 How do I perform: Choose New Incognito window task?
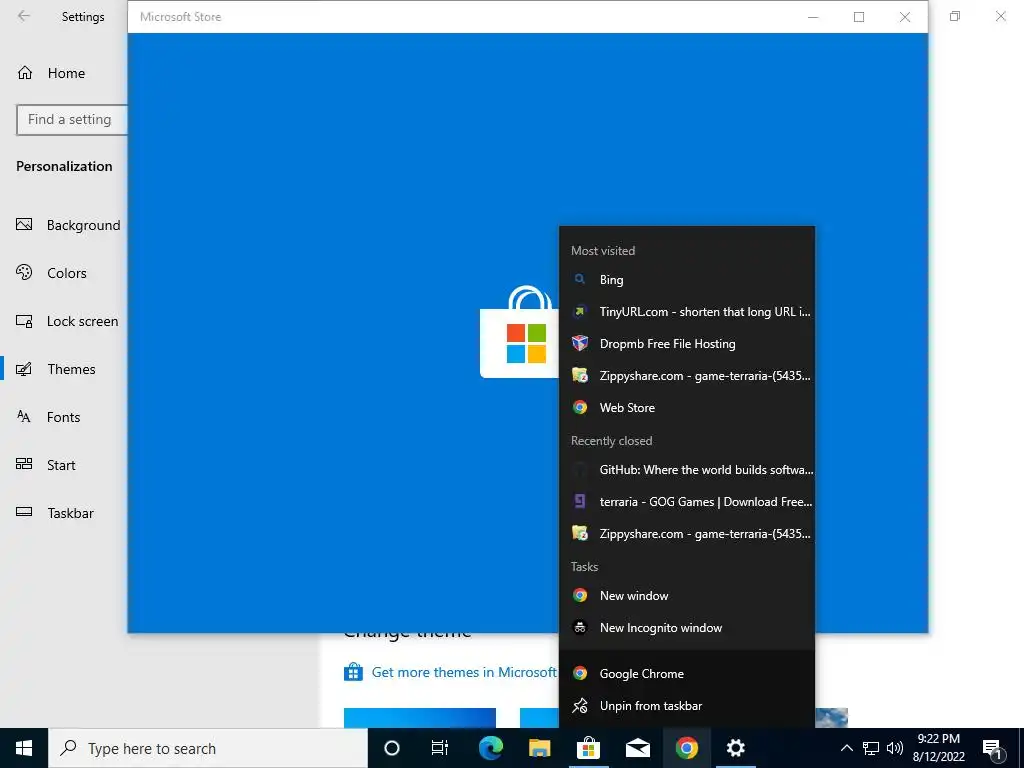pyautogui.click(x=686, y=628)
